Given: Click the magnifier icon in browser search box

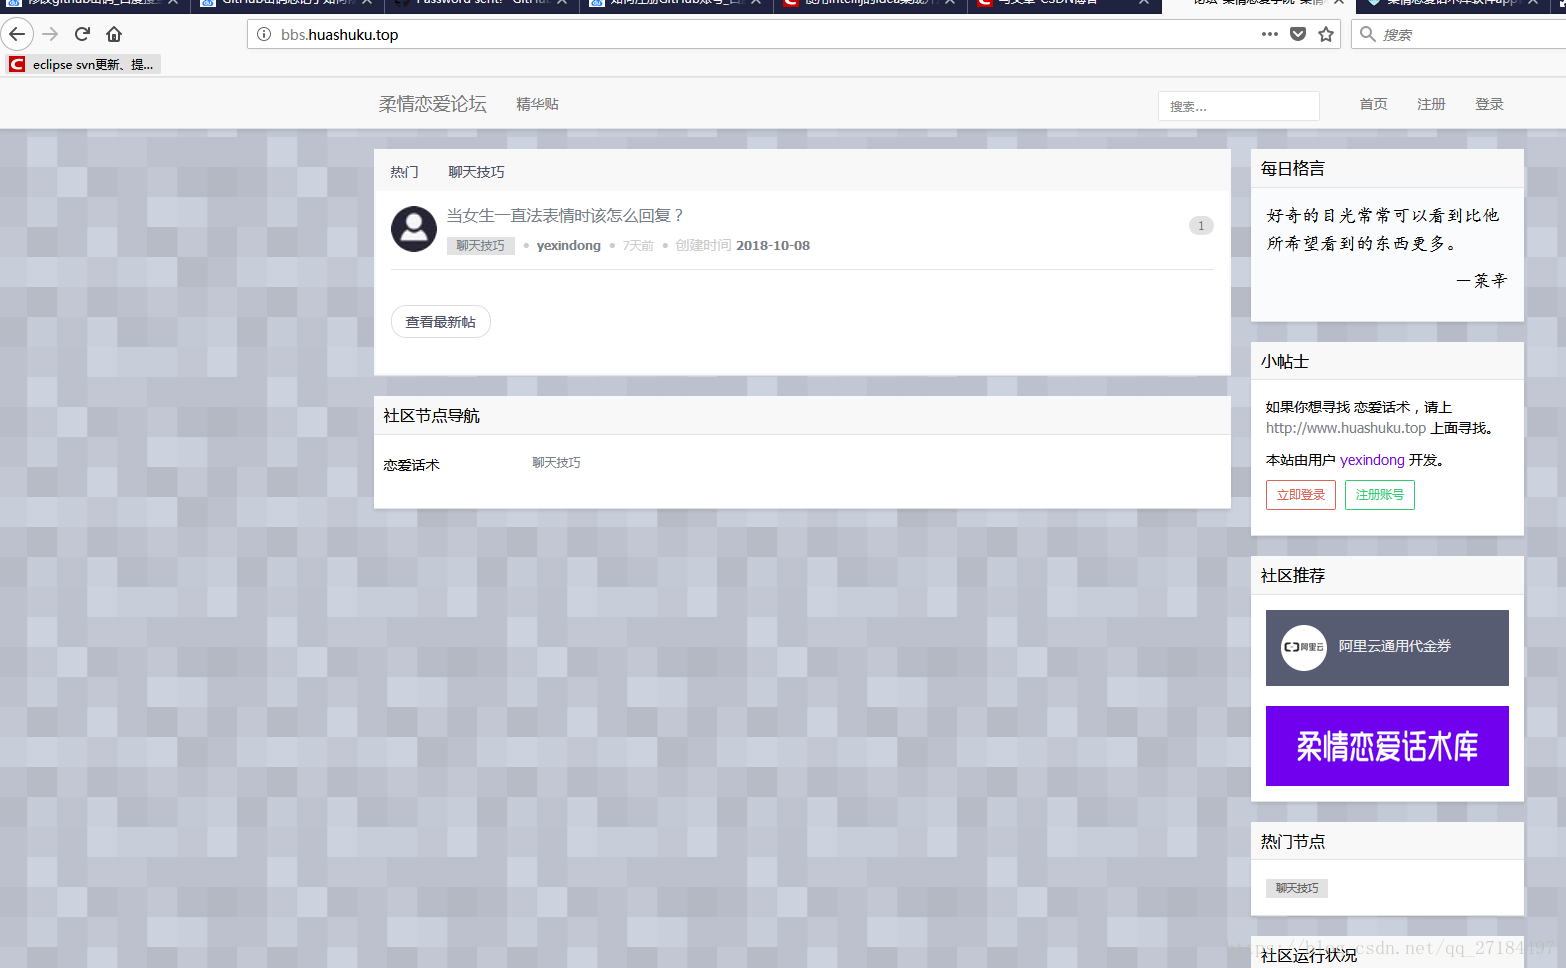Looking at the screenshot, I should click(x=1368, y=34).
